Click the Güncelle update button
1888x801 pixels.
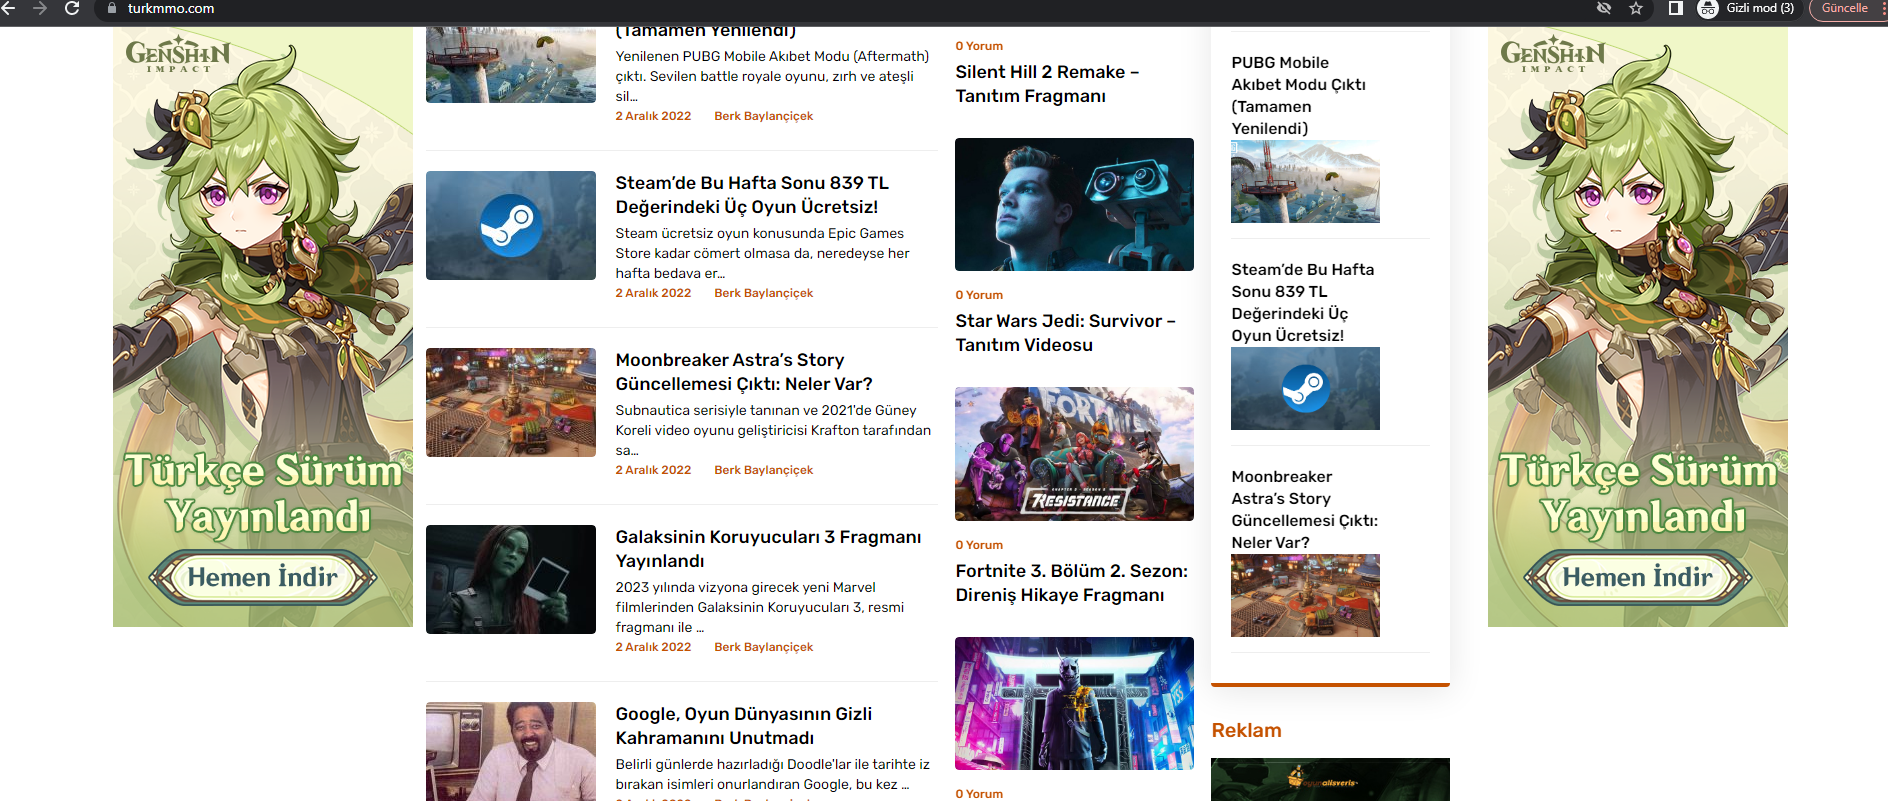1845,8
